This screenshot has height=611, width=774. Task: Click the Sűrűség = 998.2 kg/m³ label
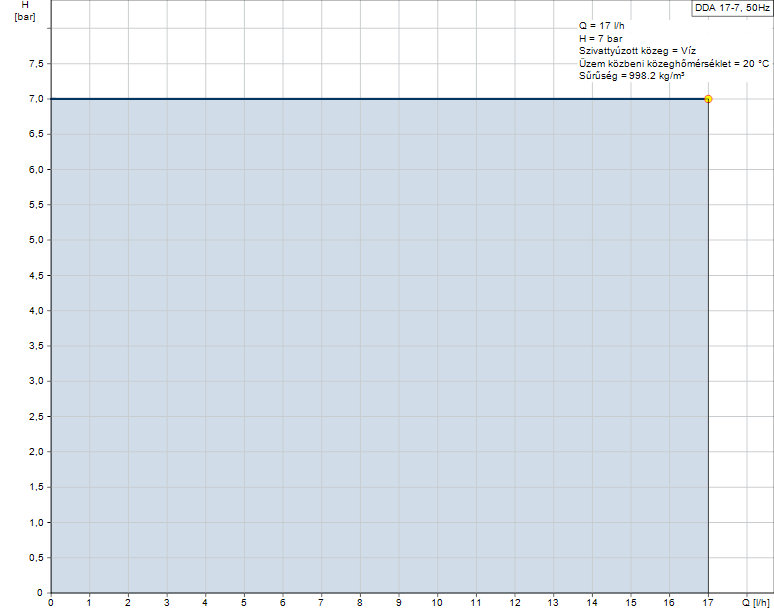631,75
